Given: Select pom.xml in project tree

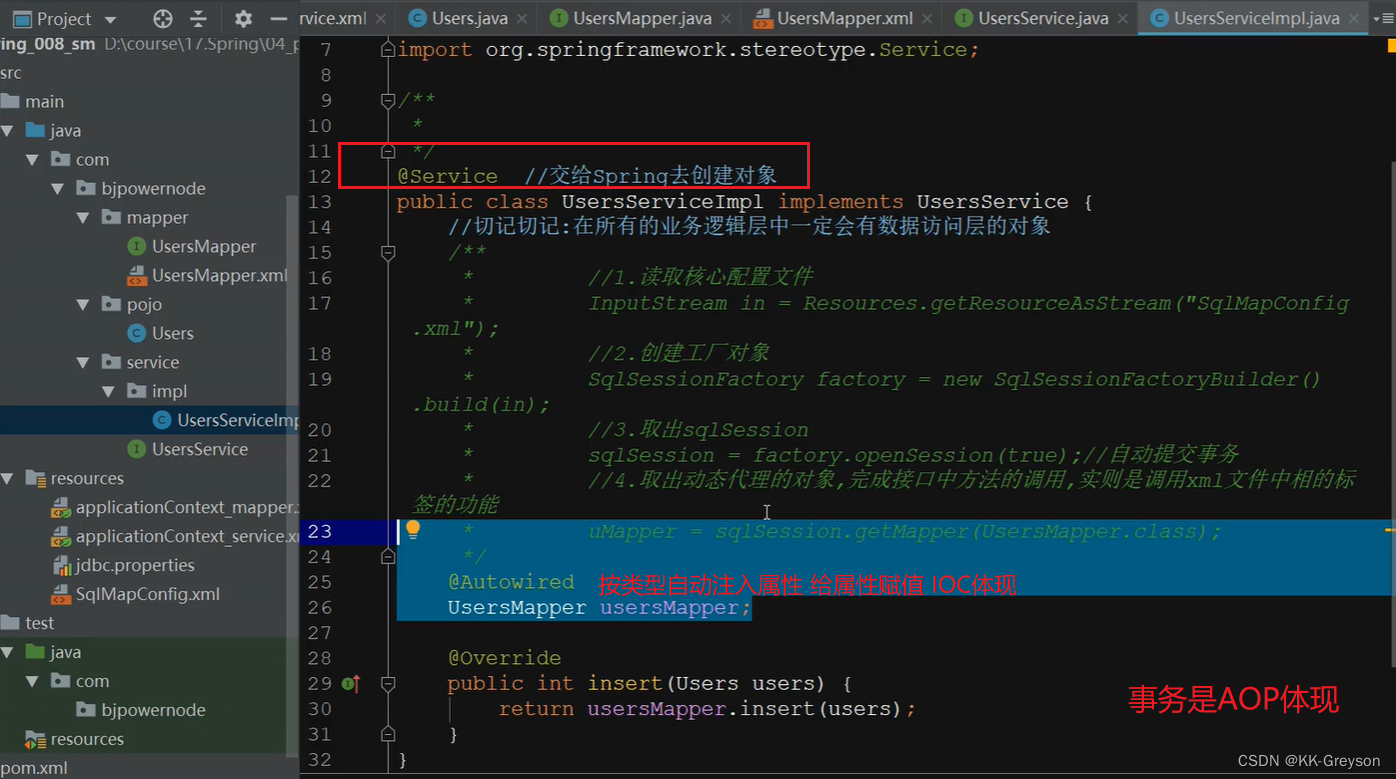Looking at the screenshot, I should (34, 768).
